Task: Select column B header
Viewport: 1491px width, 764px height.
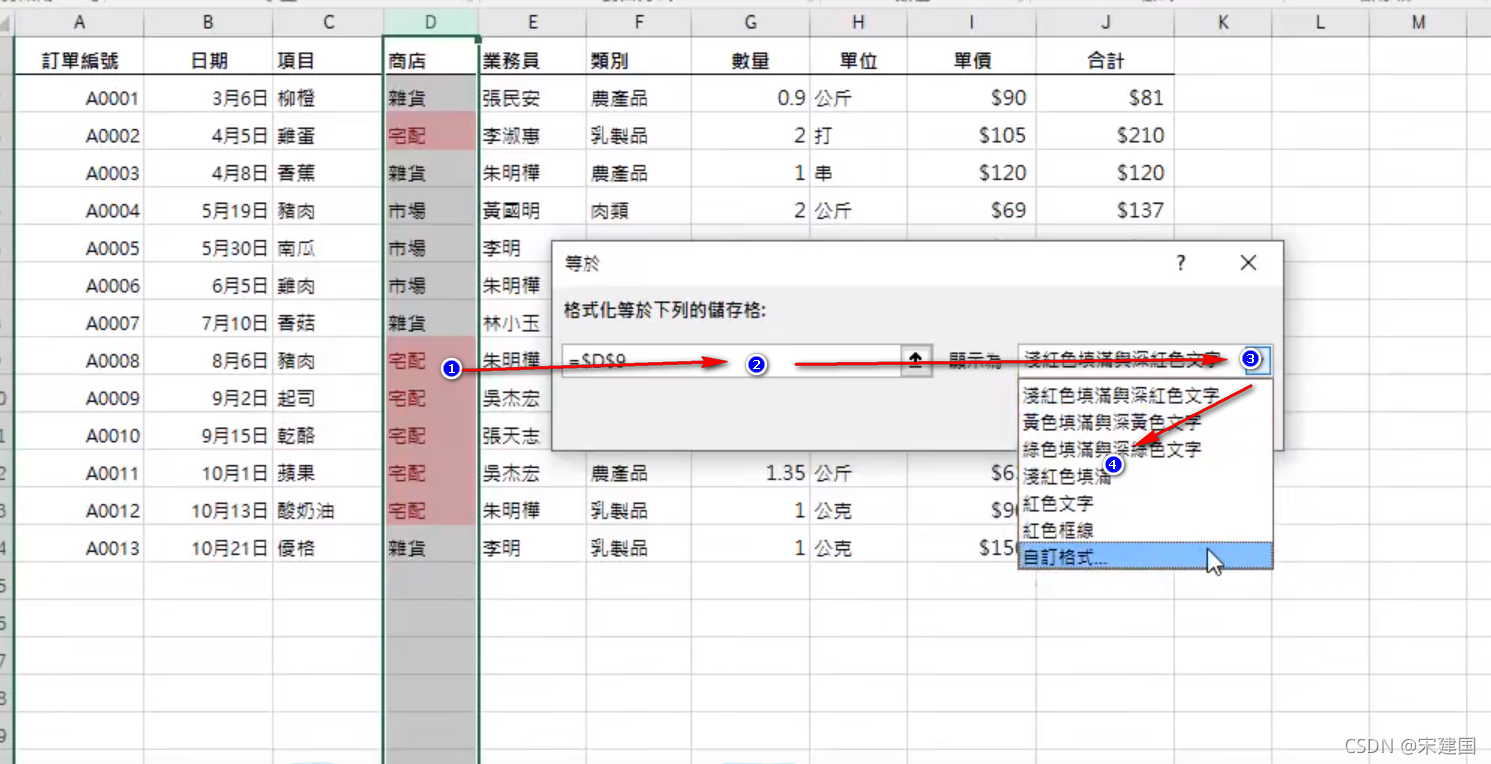Action: [208, 22]
